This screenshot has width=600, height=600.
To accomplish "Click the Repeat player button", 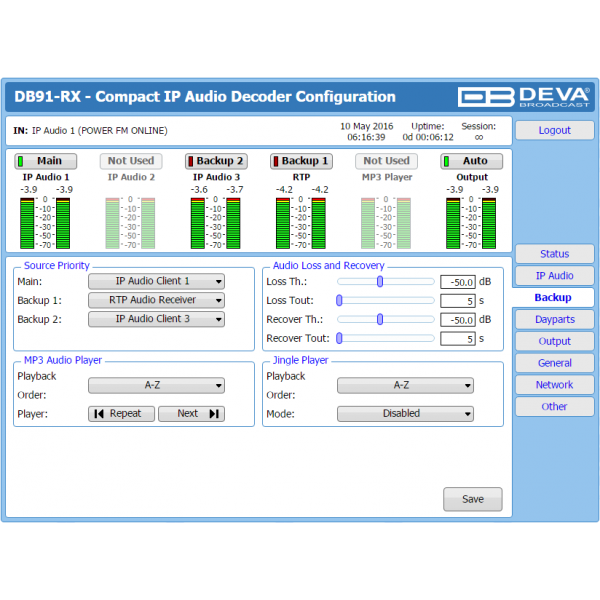I will coord(121,414).
